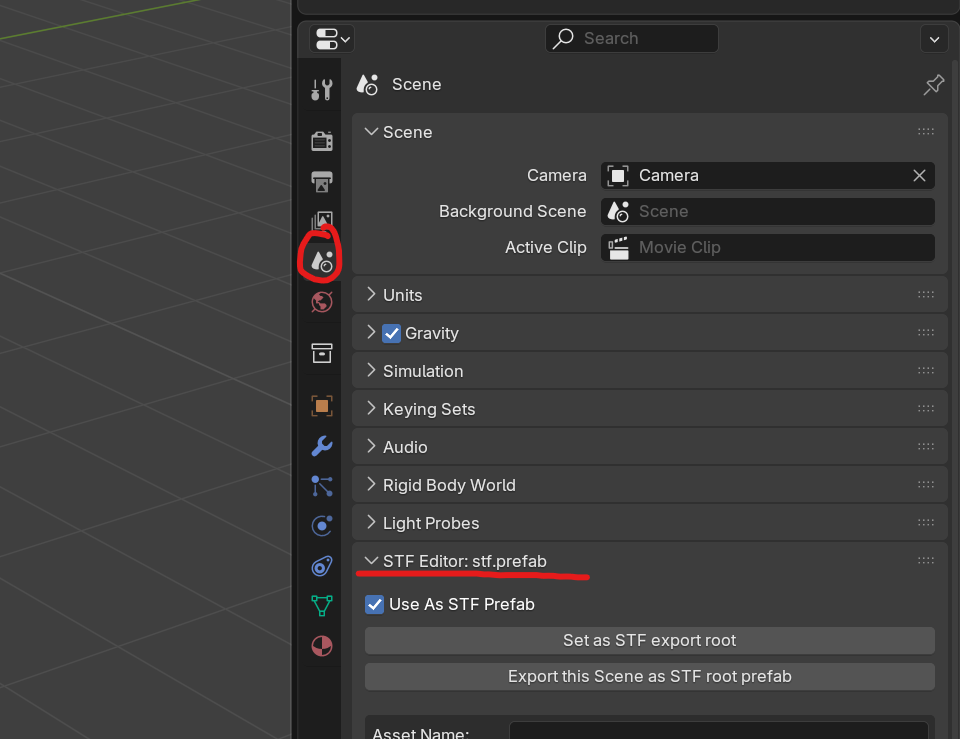
Task: Open the Object Constraints tab
Action: tap(321, 566)
